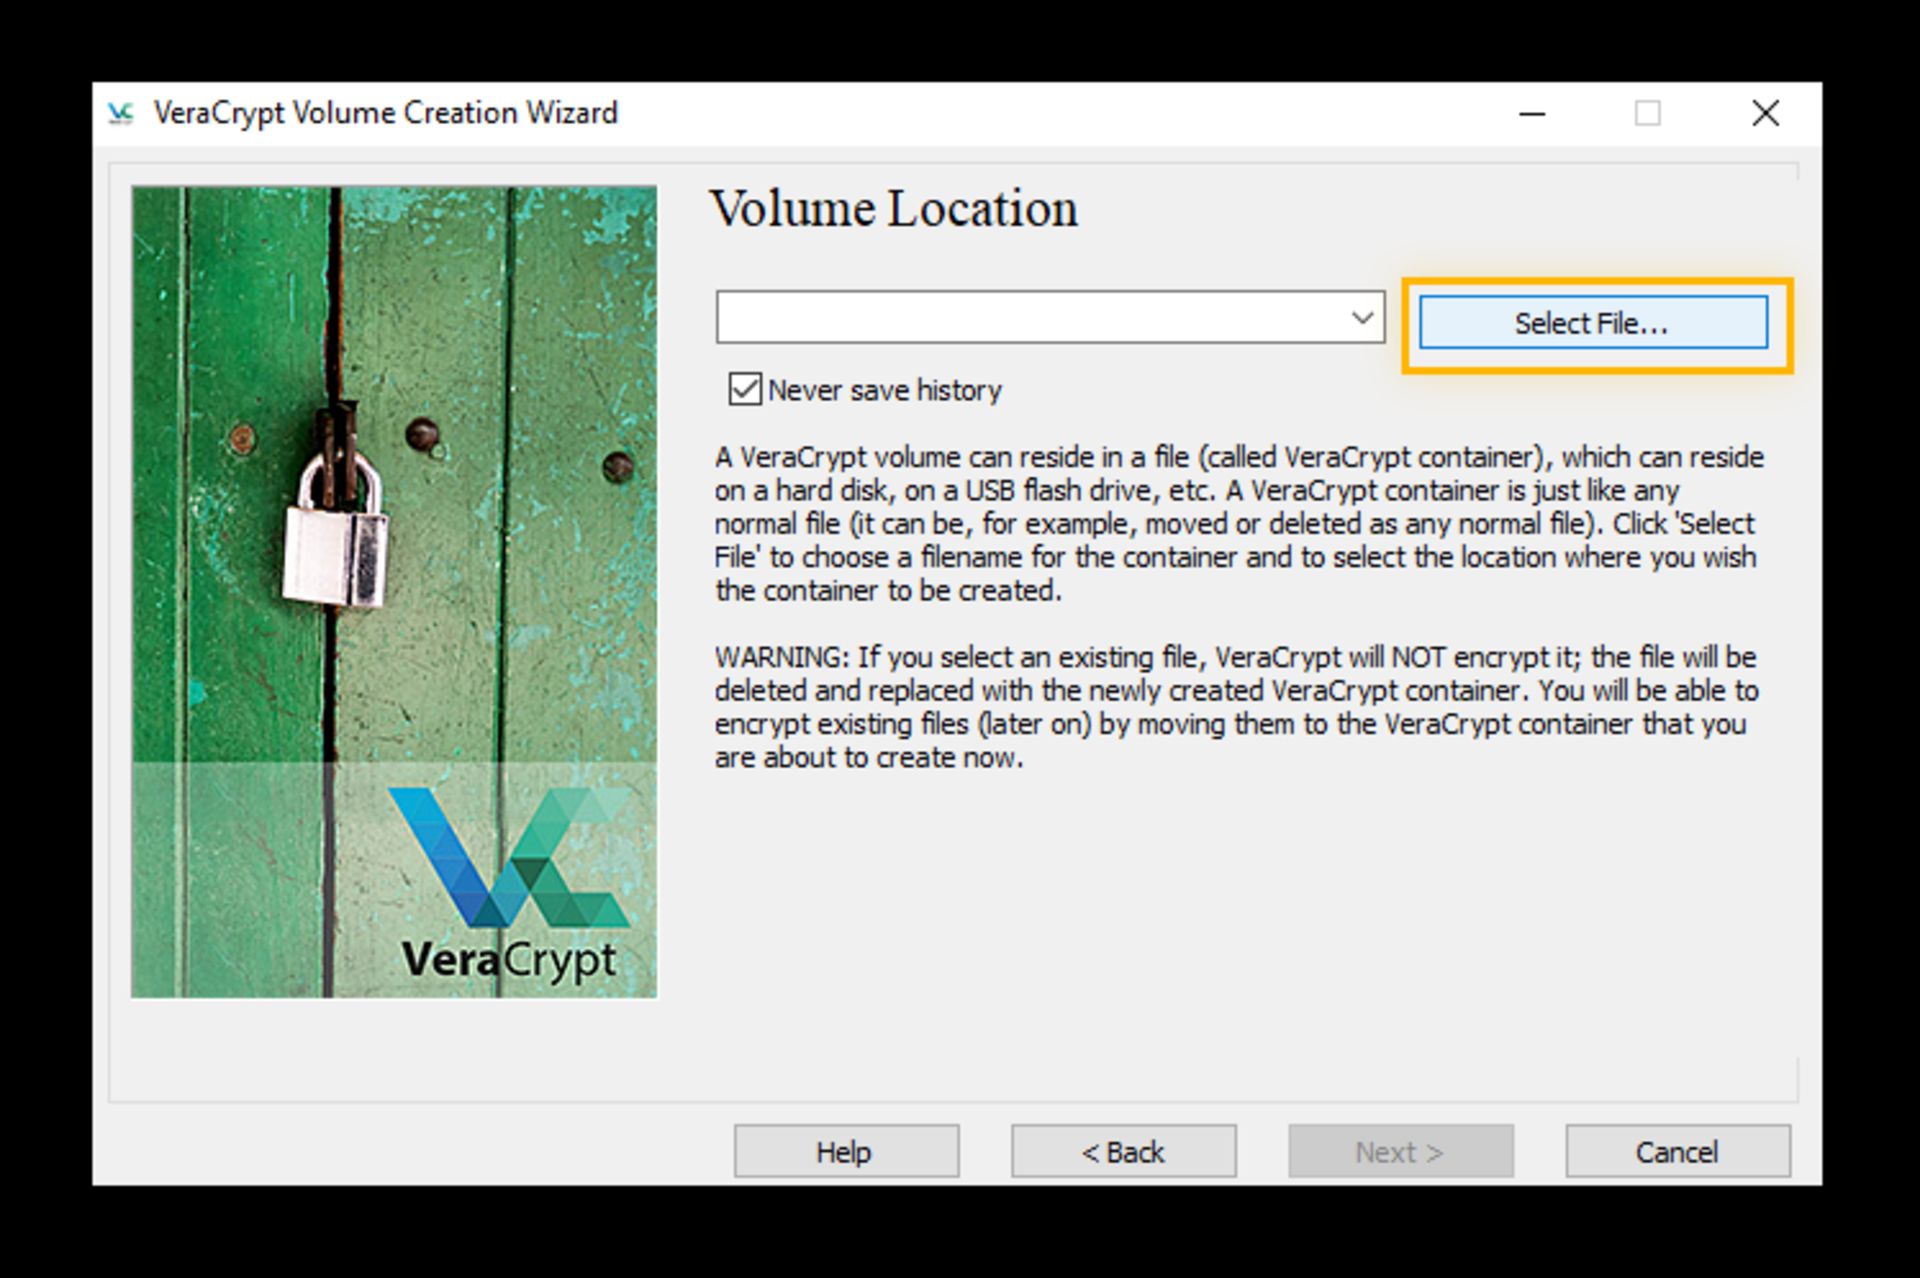
Task: Click the greyed-out Next button
Action: click(1400, 1152)
